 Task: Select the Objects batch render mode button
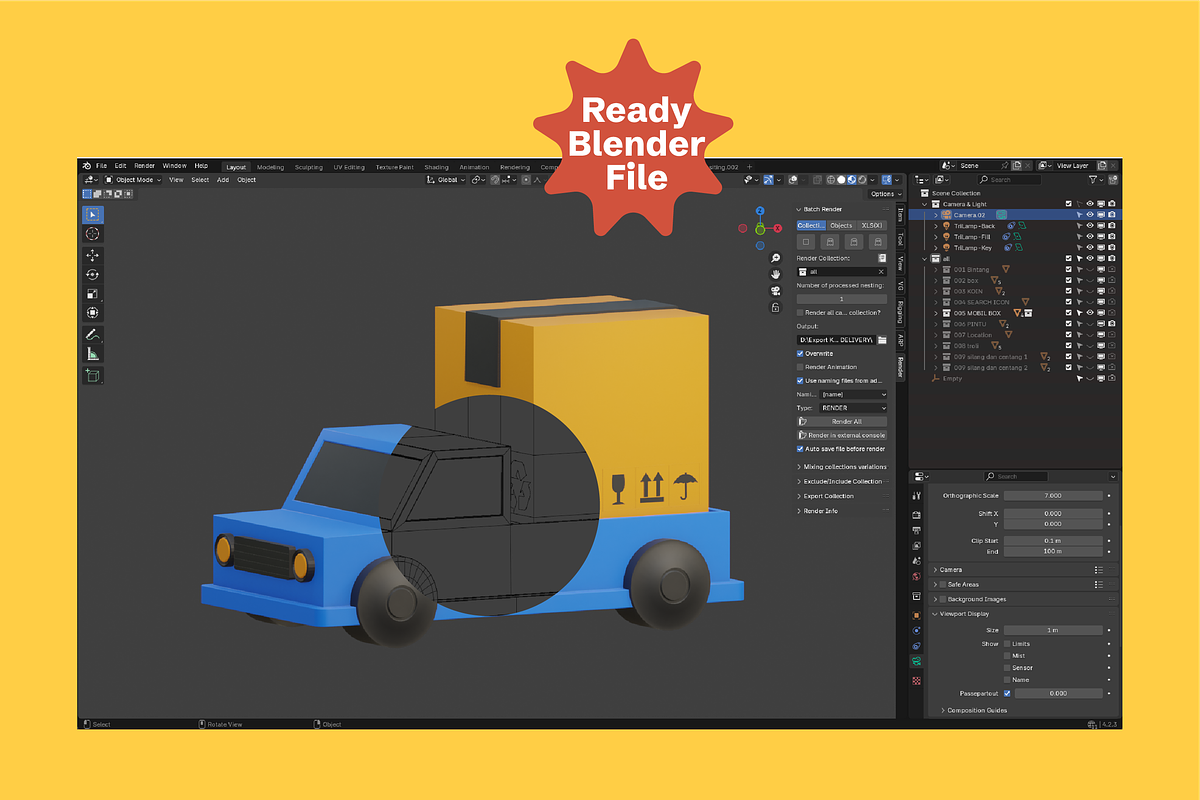[x=842, y=225]
